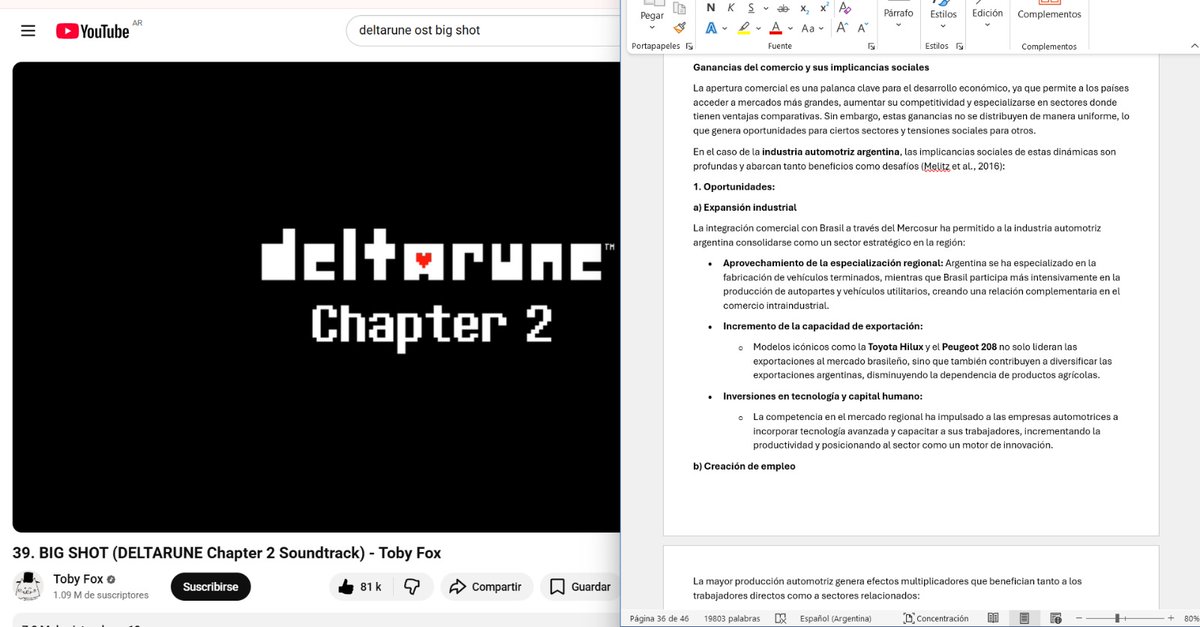Select the format painter brush icon
This screenshot has height=627, width=1200.
(680, 28)
